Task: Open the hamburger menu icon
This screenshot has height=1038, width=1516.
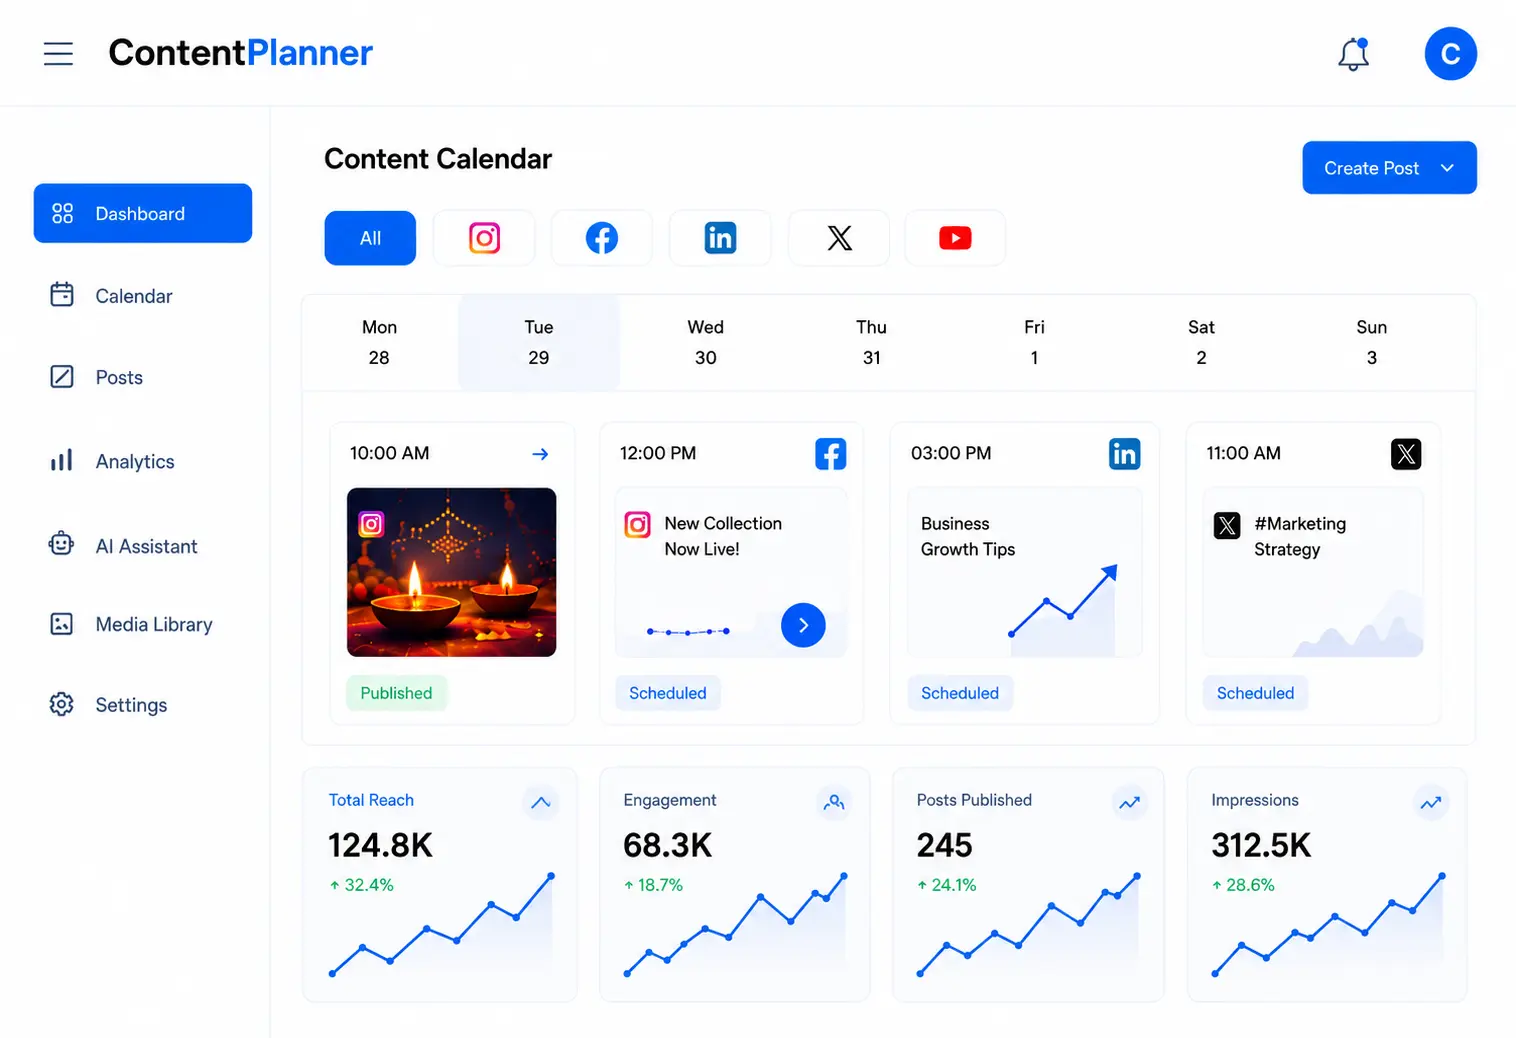Action: (58, 54)
